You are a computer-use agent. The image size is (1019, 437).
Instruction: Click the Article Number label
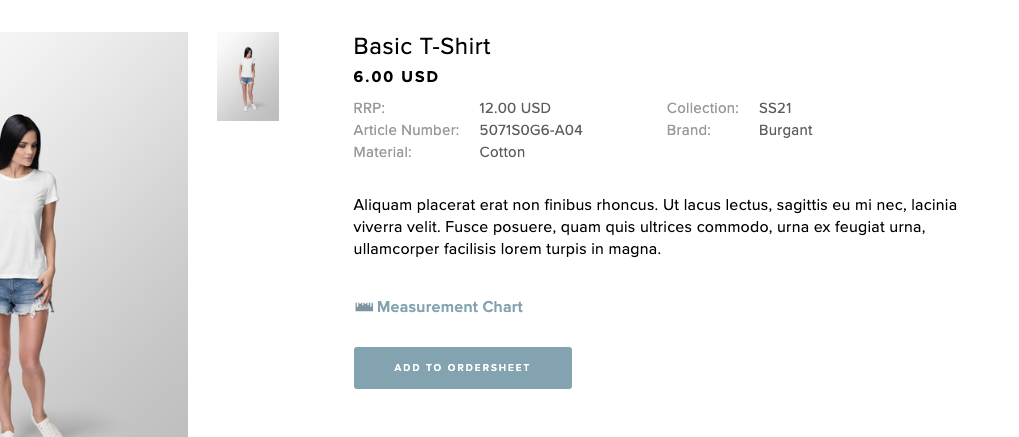click(x=406, y=130)
